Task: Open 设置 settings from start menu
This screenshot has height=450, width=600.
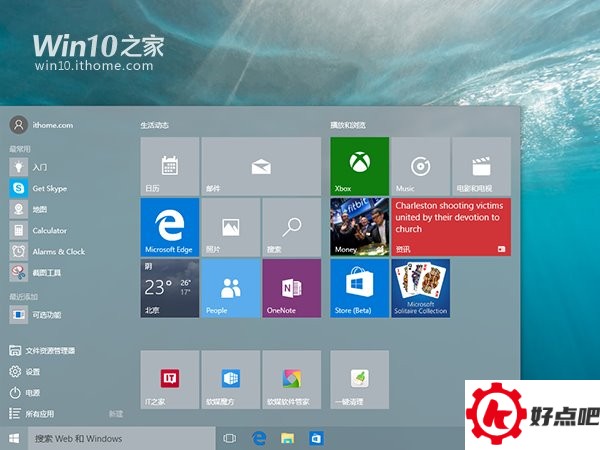Action: click(32, 371)
